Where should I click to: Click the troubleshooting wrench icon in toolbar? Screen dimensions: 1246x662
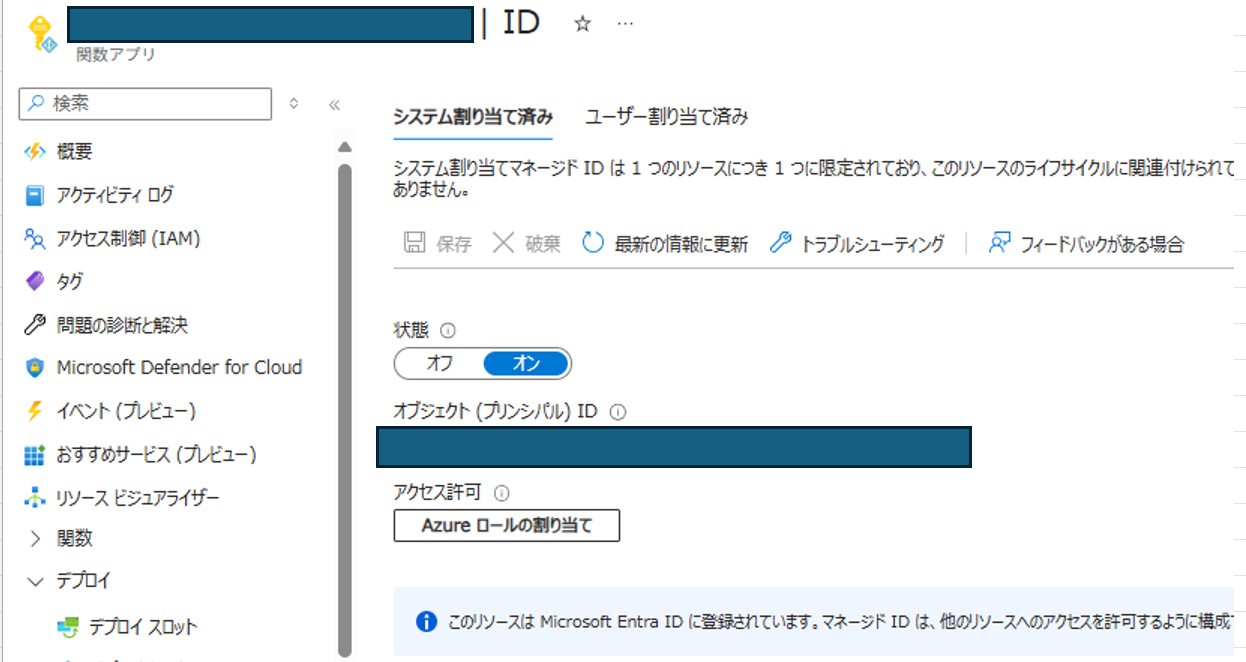pos(780,243)
